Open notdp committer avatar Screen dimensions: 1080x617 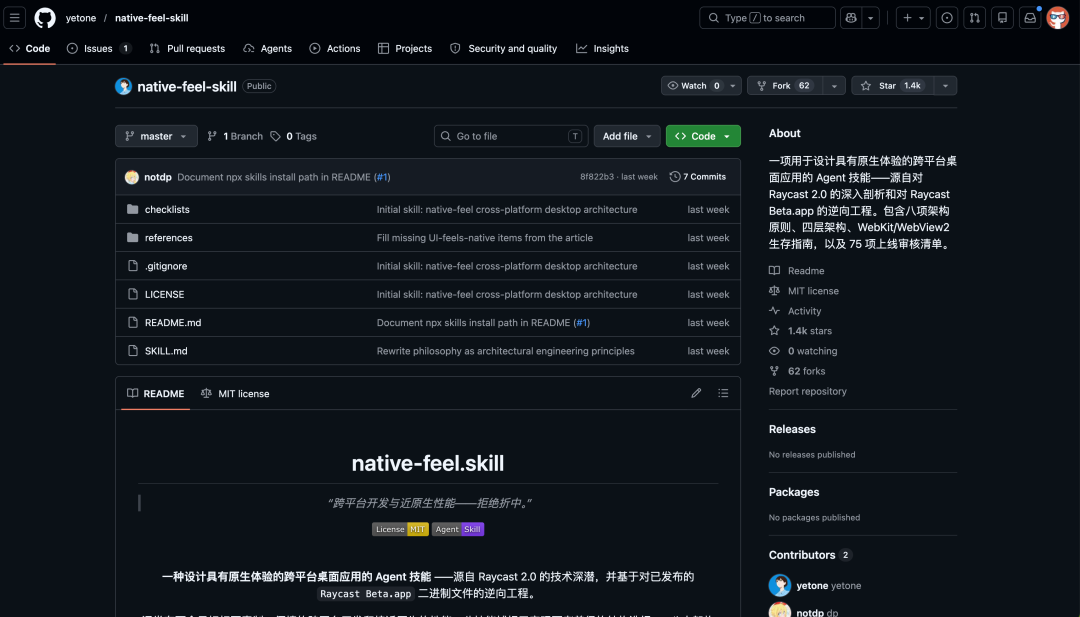click(x=132, y=177)
